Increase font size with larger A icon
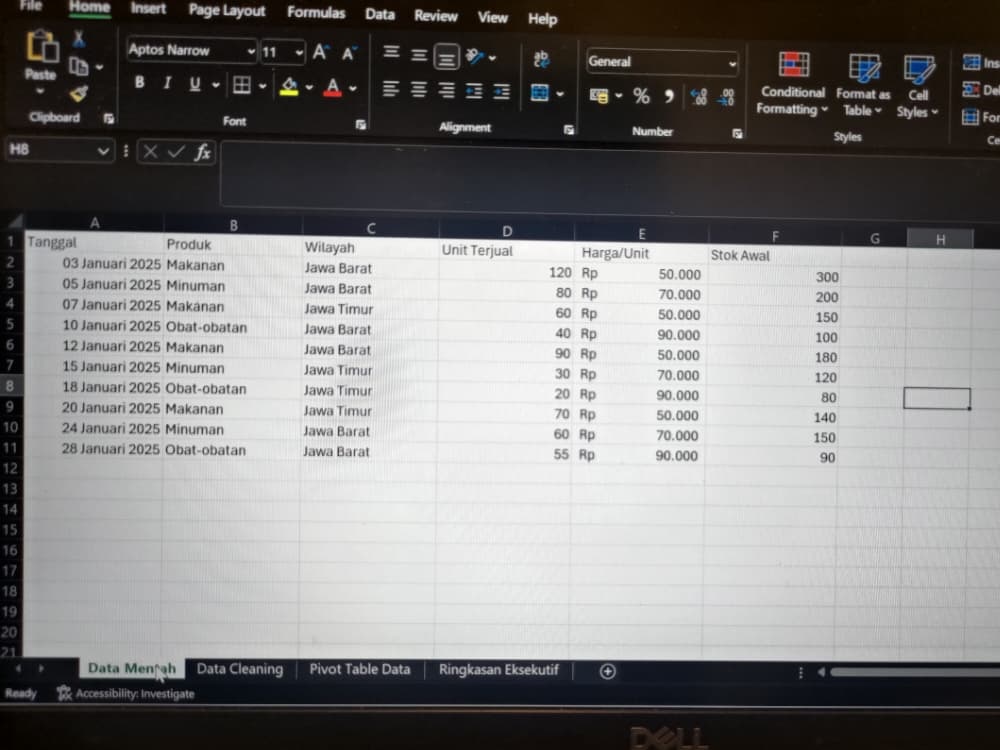 [320, 52]
